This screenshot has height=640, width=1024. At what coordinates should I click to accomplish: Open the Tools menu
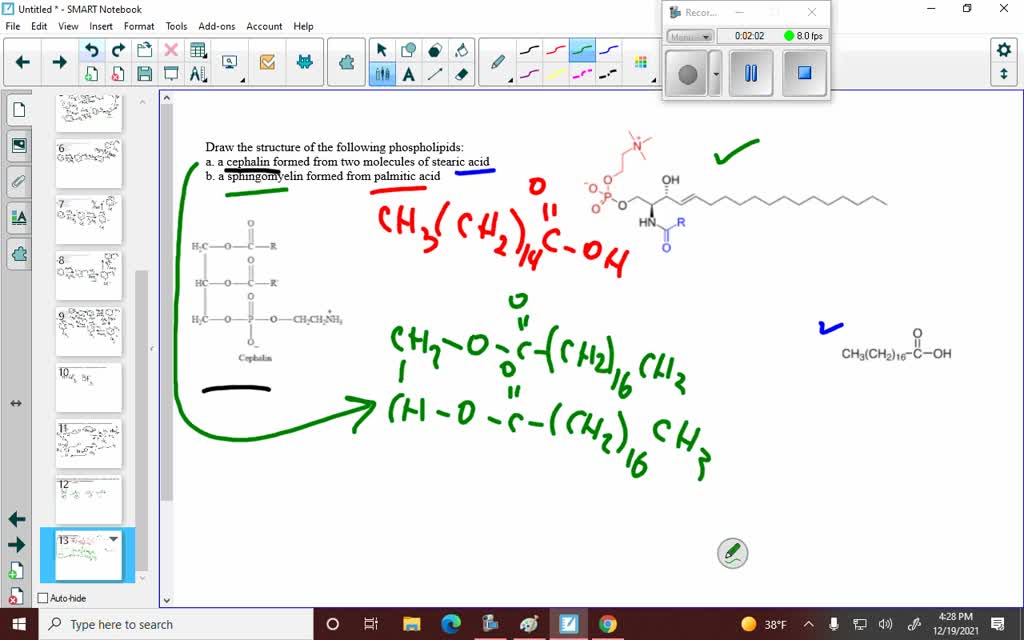click(x=176, y=26)
